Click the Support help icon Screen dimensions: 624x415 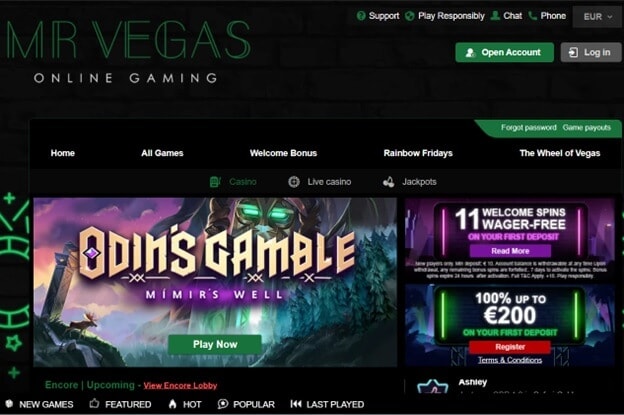point(361,16)
